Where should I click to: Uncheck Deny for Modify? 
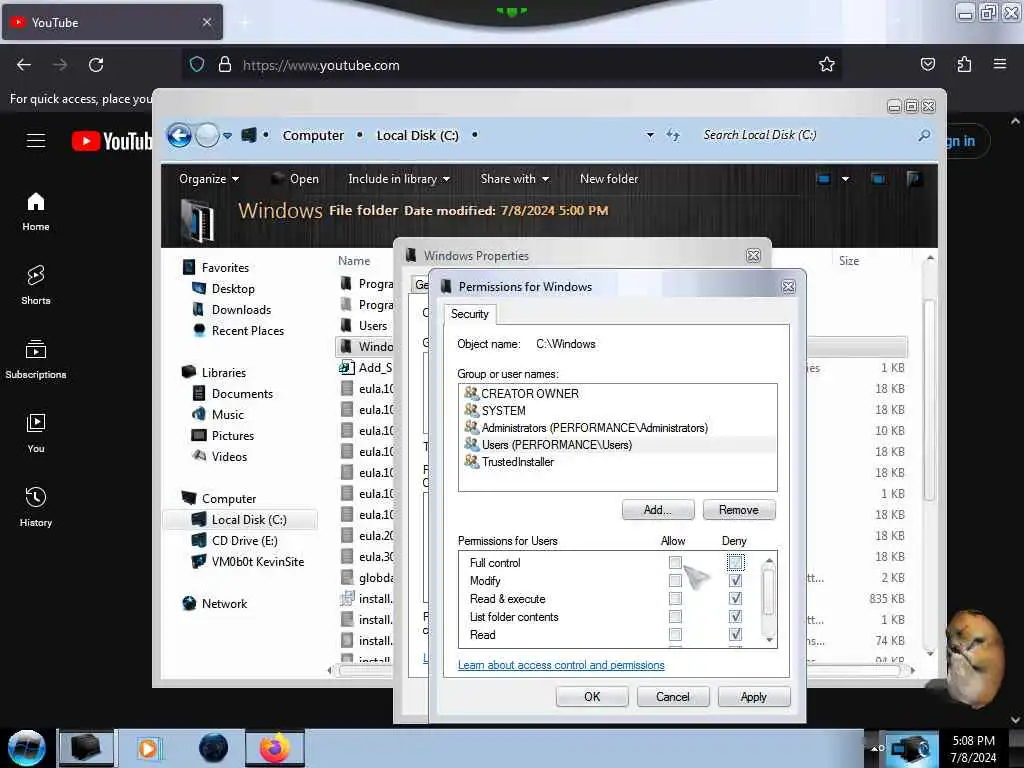click(735, 581)
